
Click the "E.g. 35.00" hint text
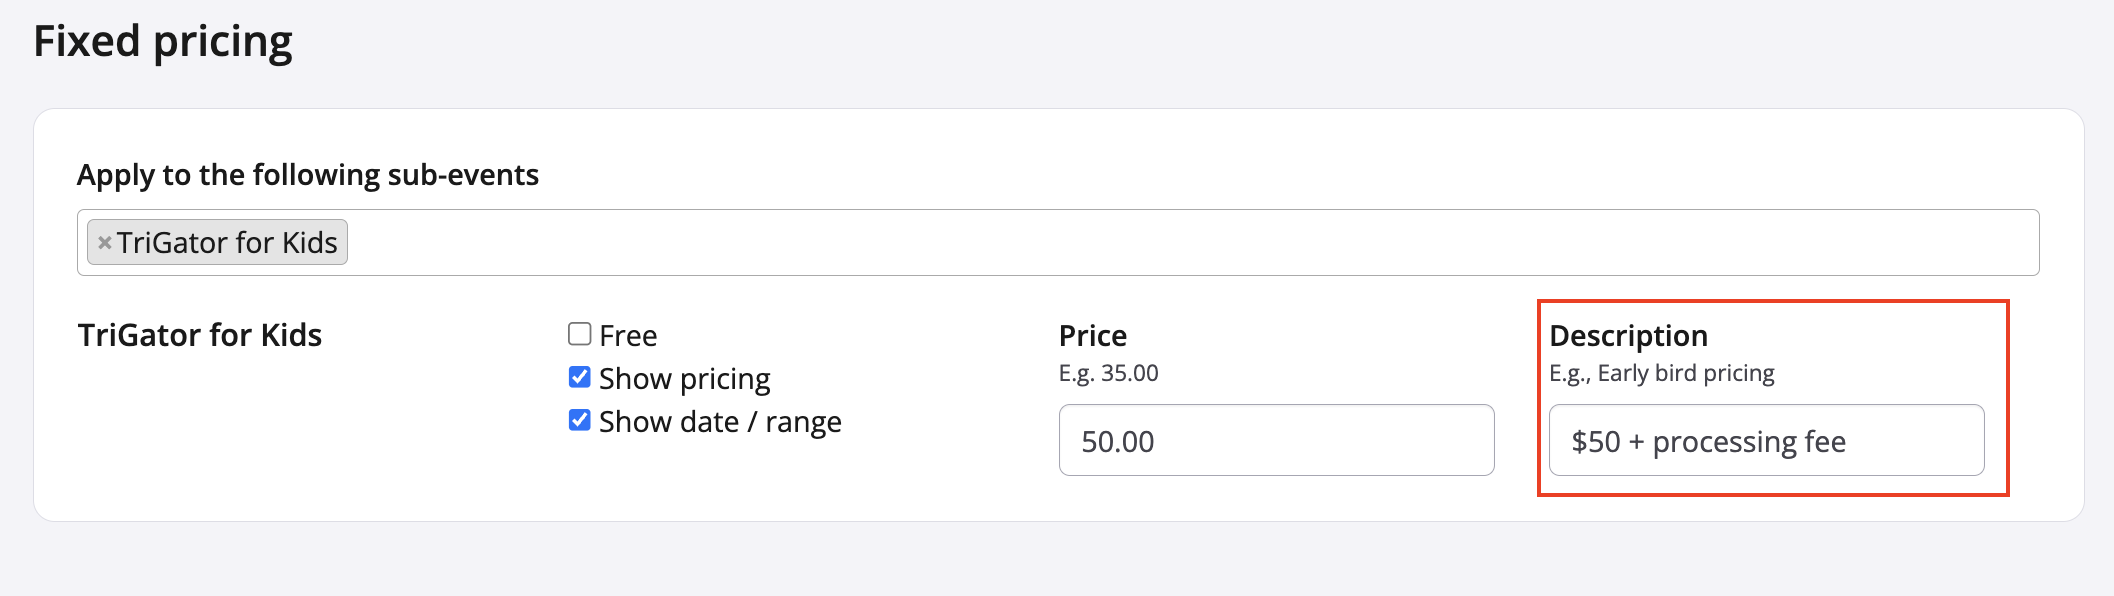(x=1108, y=374)
